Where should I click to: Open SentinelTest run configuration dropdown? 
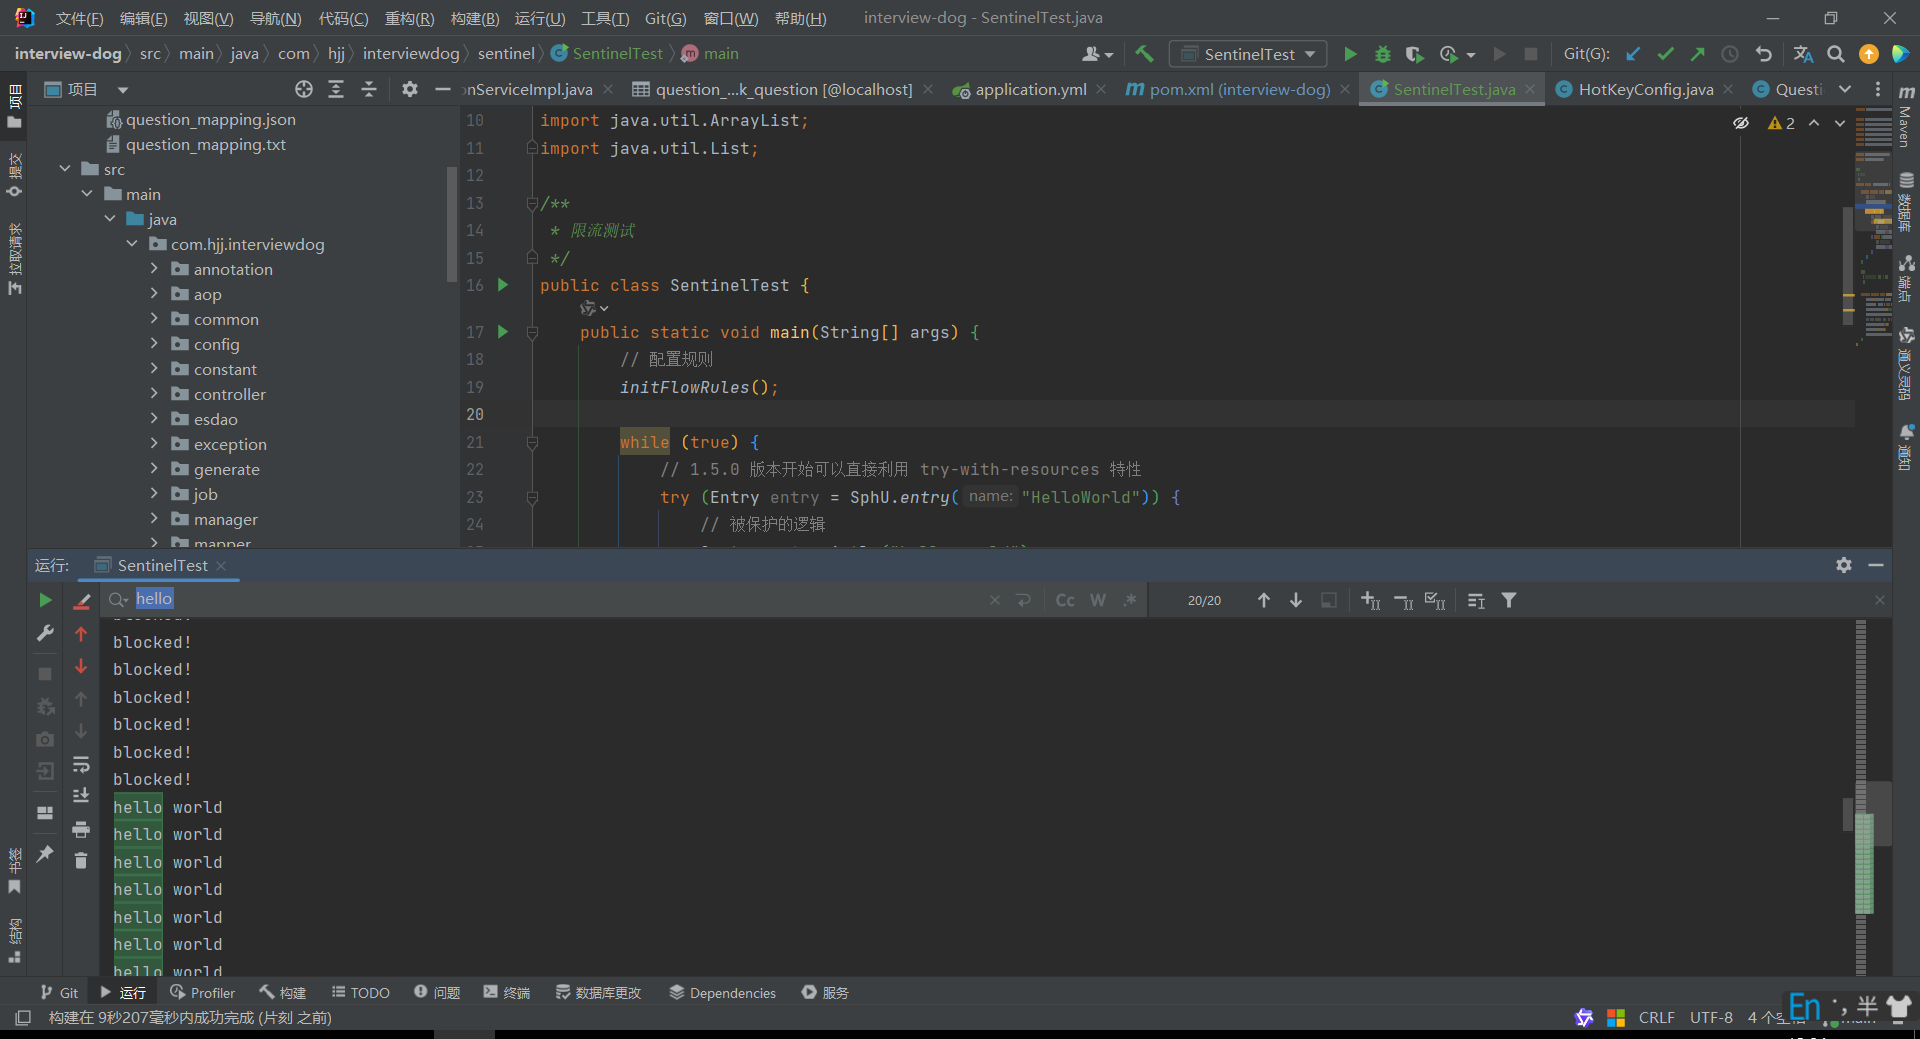click(x=1248, y=54)
